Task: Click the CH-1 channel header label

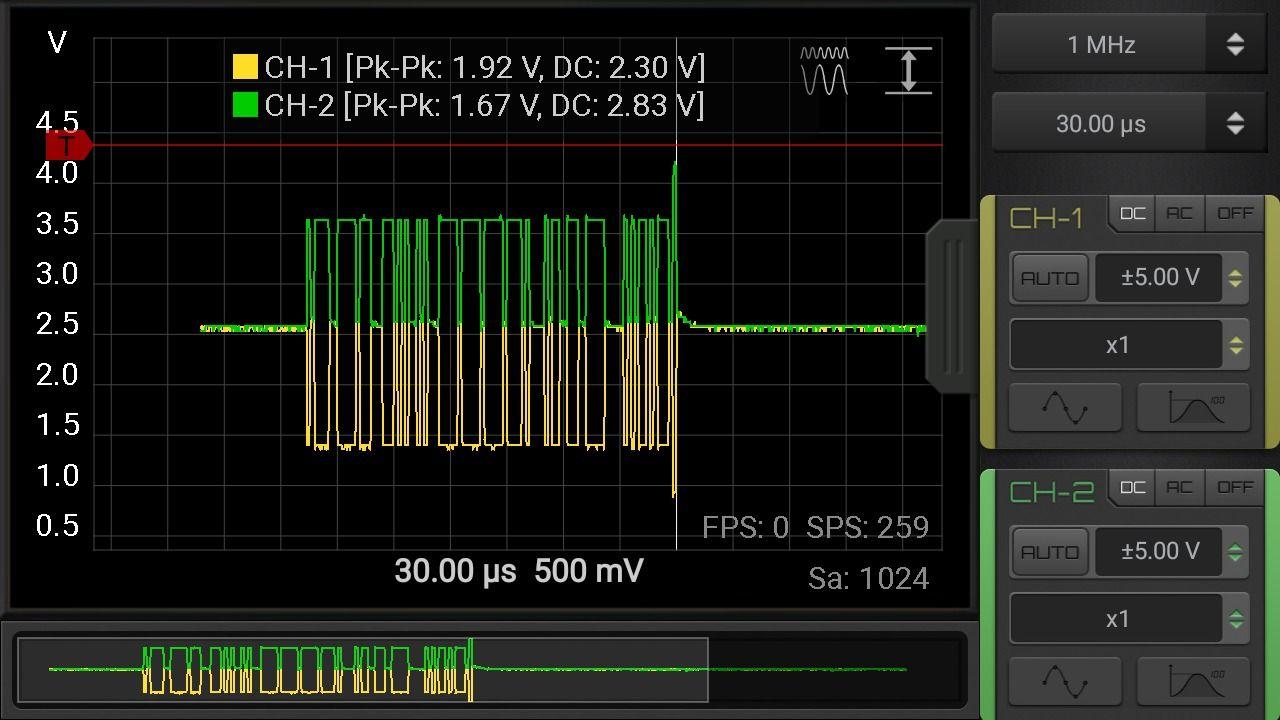Action: (1046, 219)
